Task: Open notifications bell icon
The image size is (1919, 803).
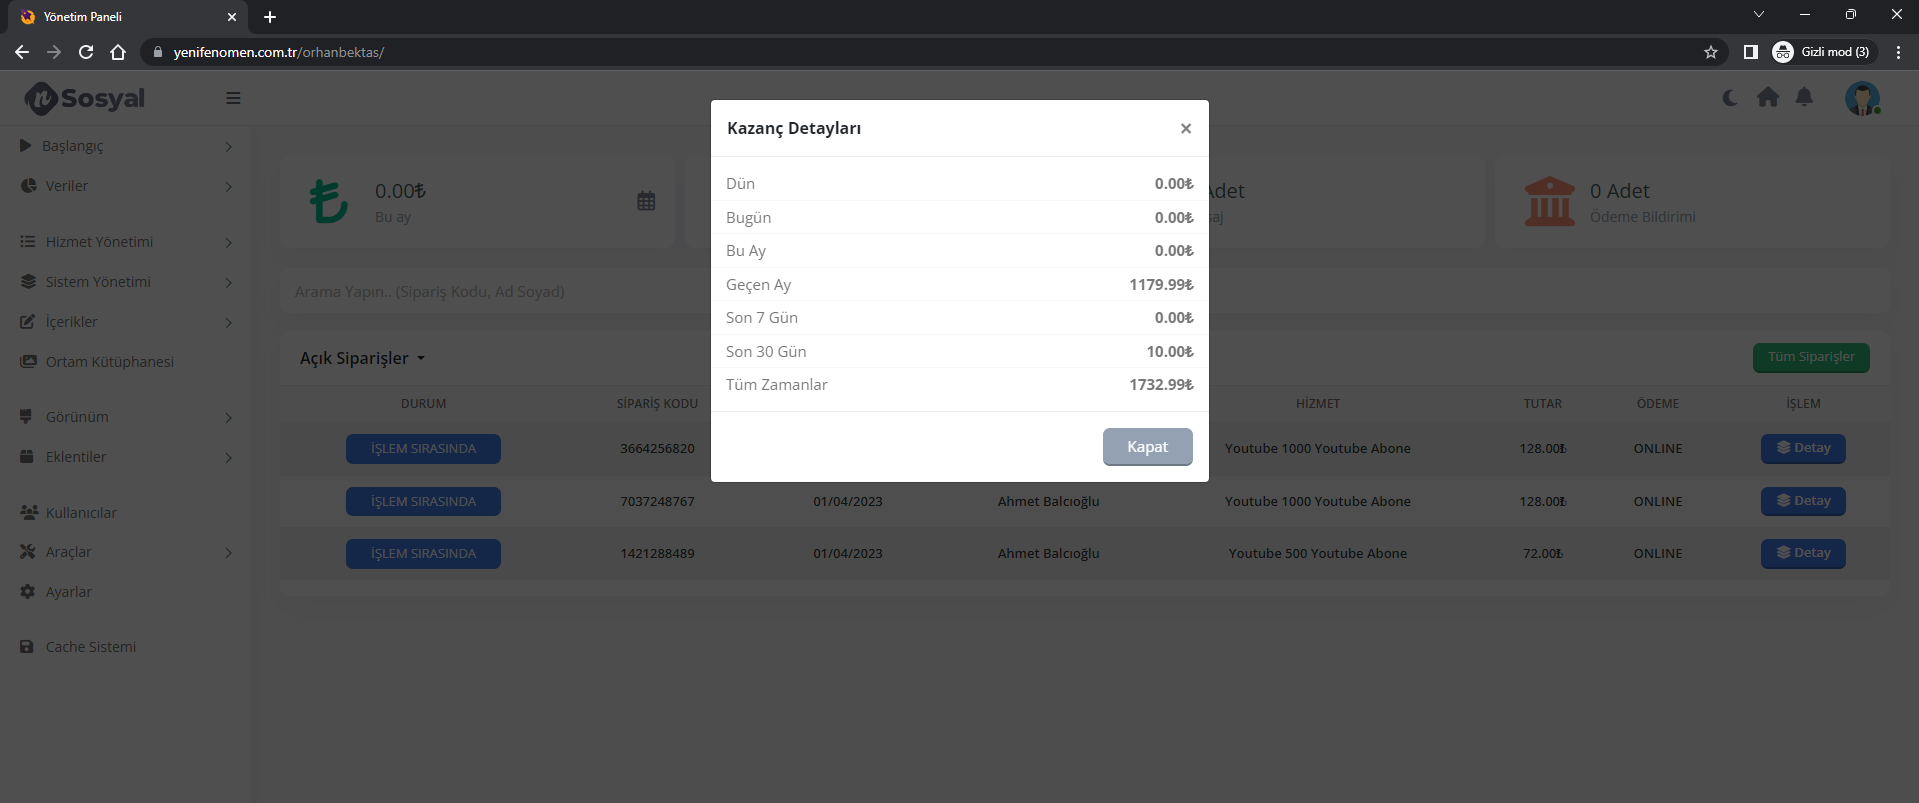Action: point(1804,97)
